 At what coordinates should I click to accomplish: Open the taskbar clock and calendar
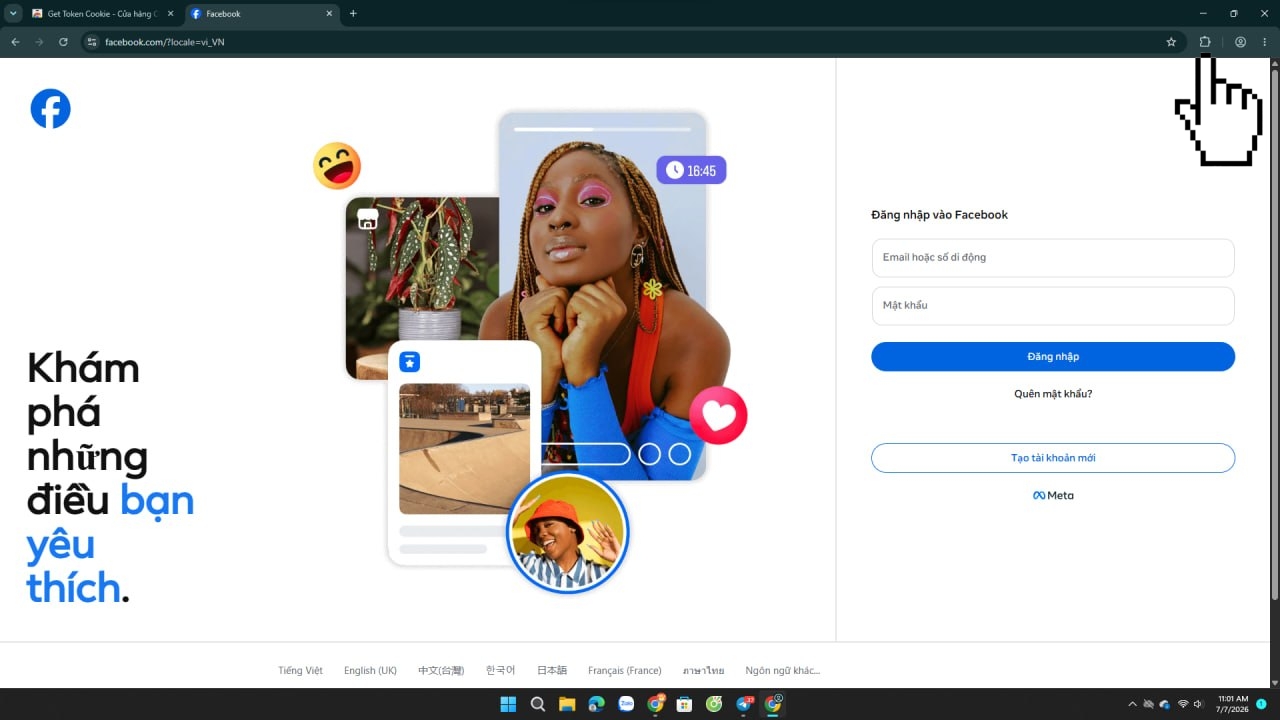tap(1233, 704)
